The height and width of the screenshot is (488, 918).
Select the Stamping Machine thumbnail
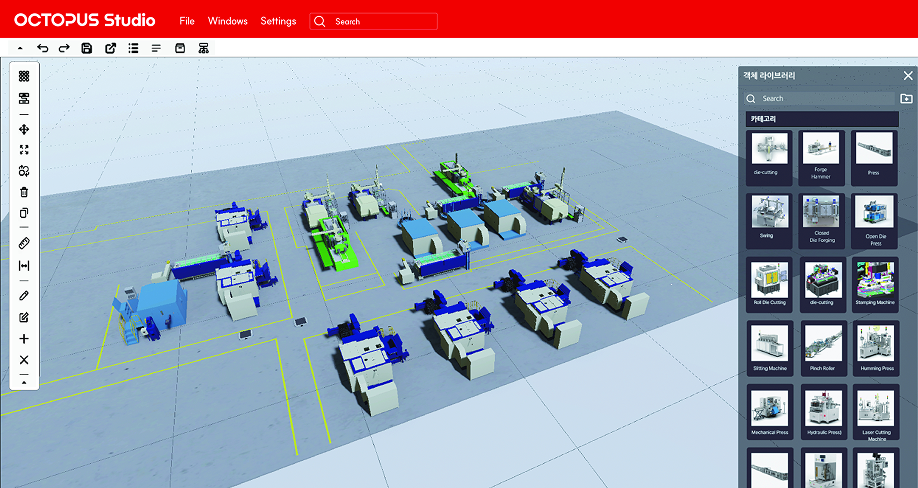875,284
